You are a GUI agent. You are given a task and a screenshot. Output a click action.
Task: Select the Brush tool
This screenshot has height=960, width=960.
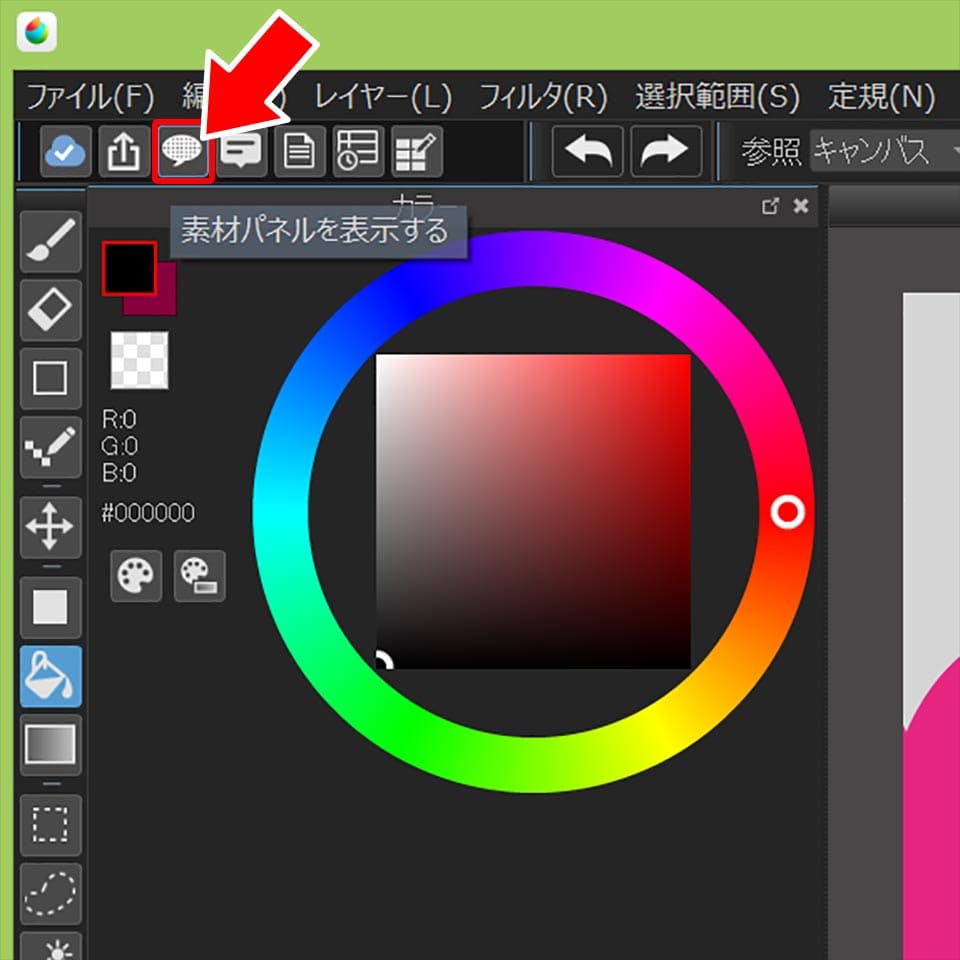point(51,241)
